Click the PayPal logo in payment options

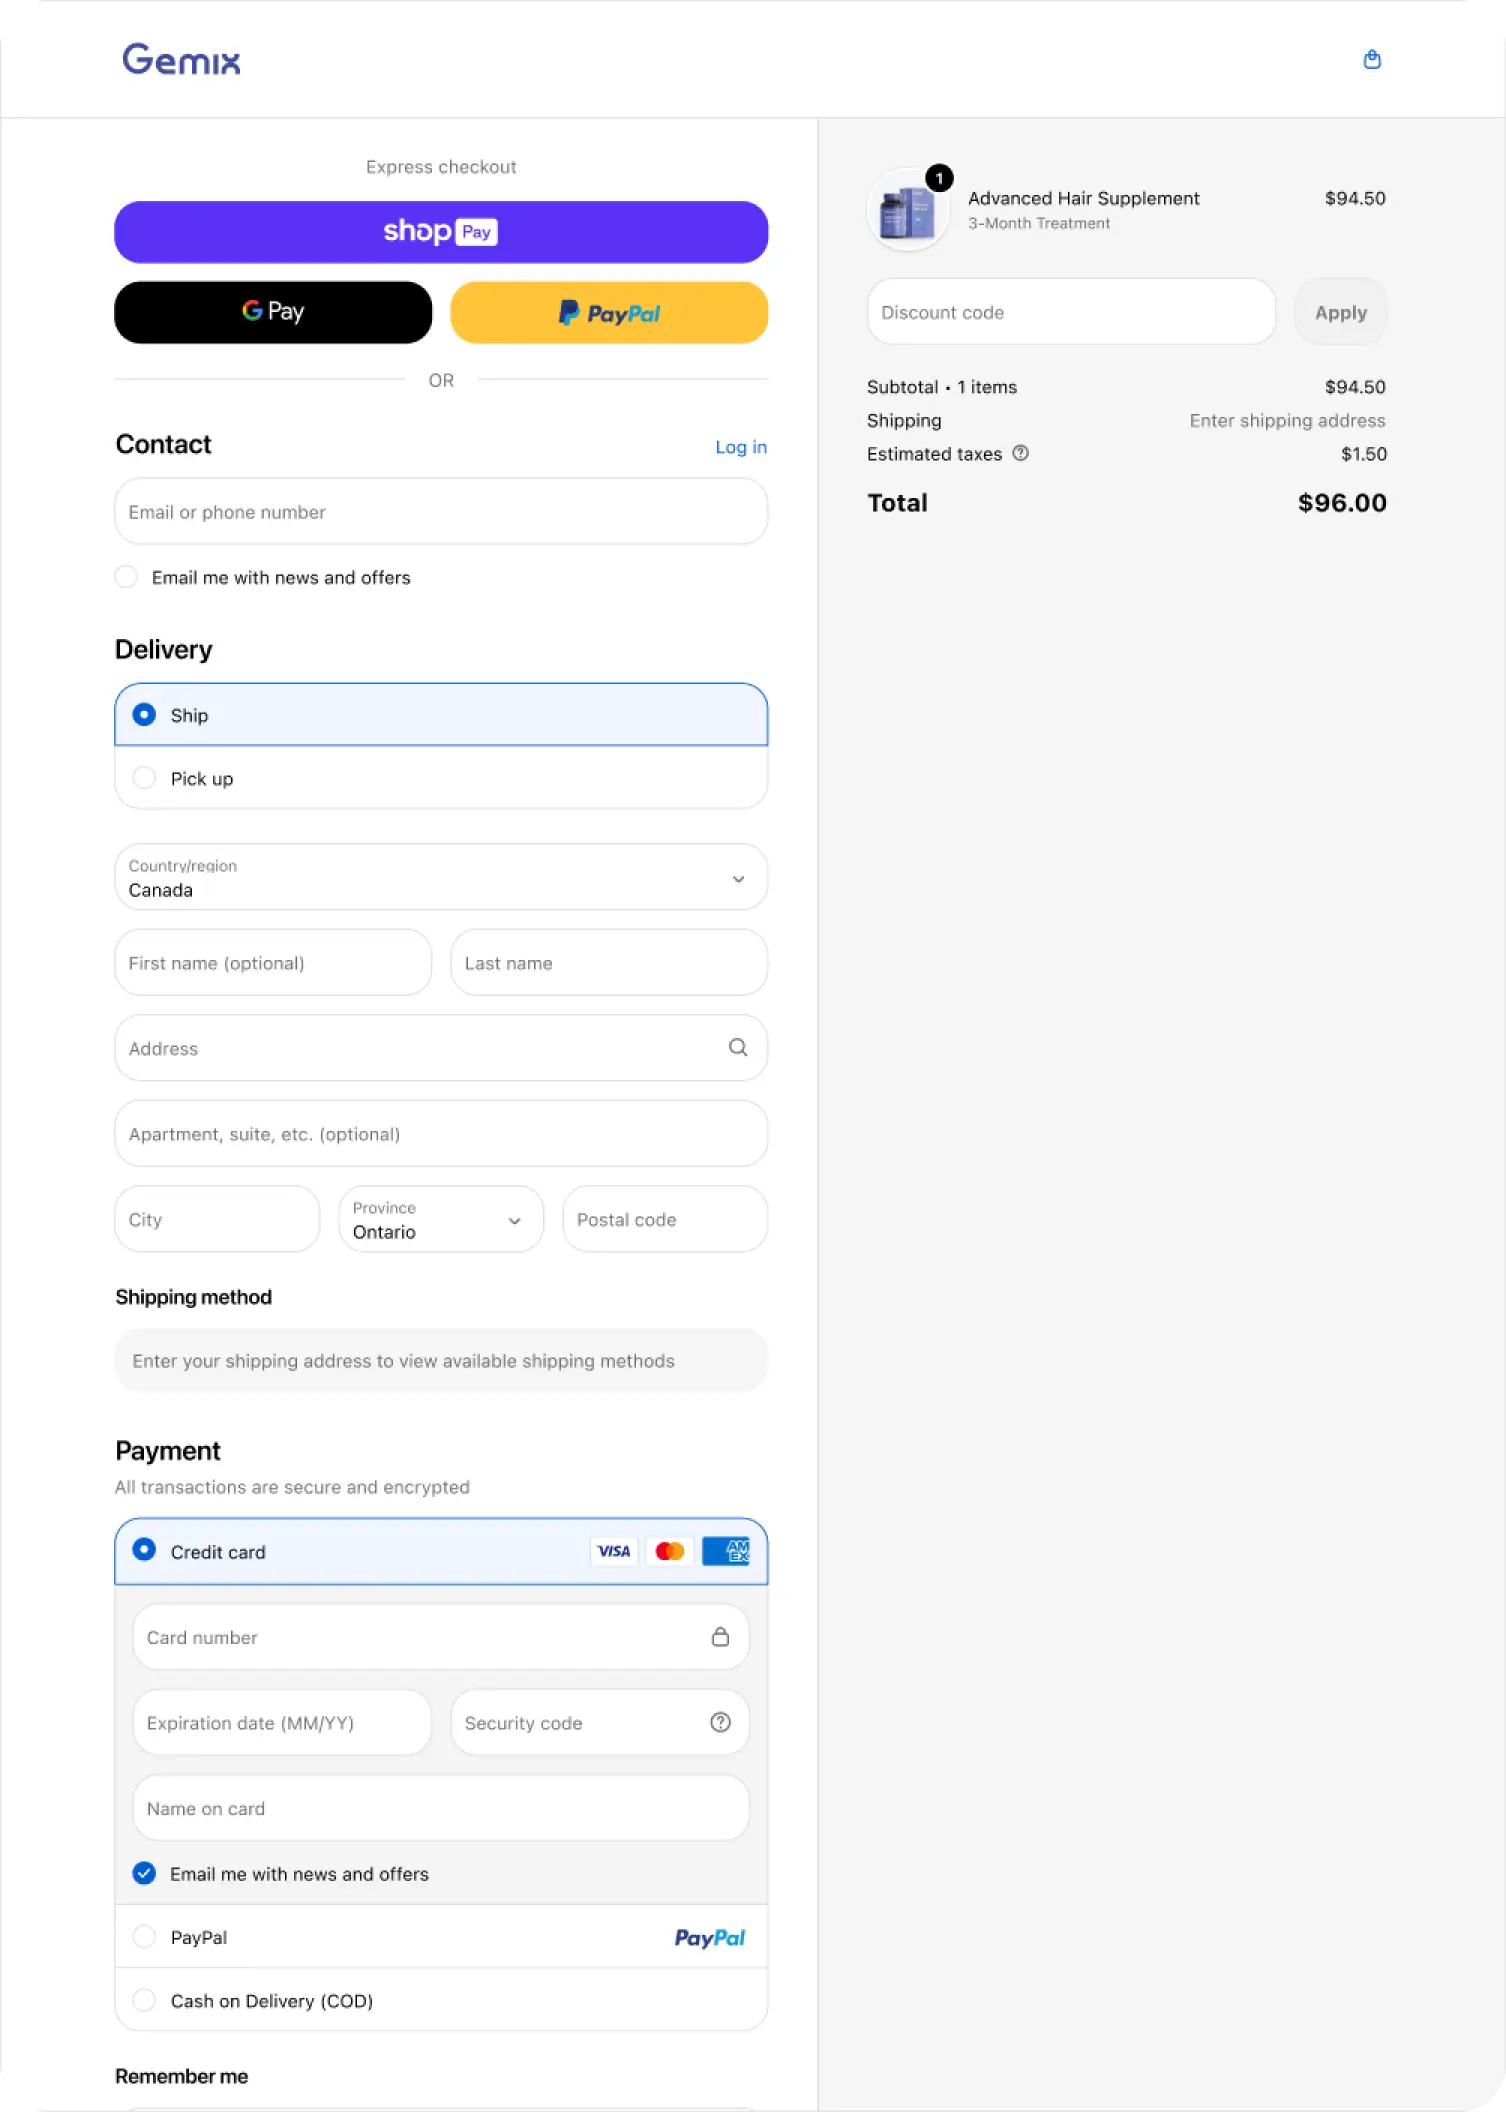pos(709,1937)
